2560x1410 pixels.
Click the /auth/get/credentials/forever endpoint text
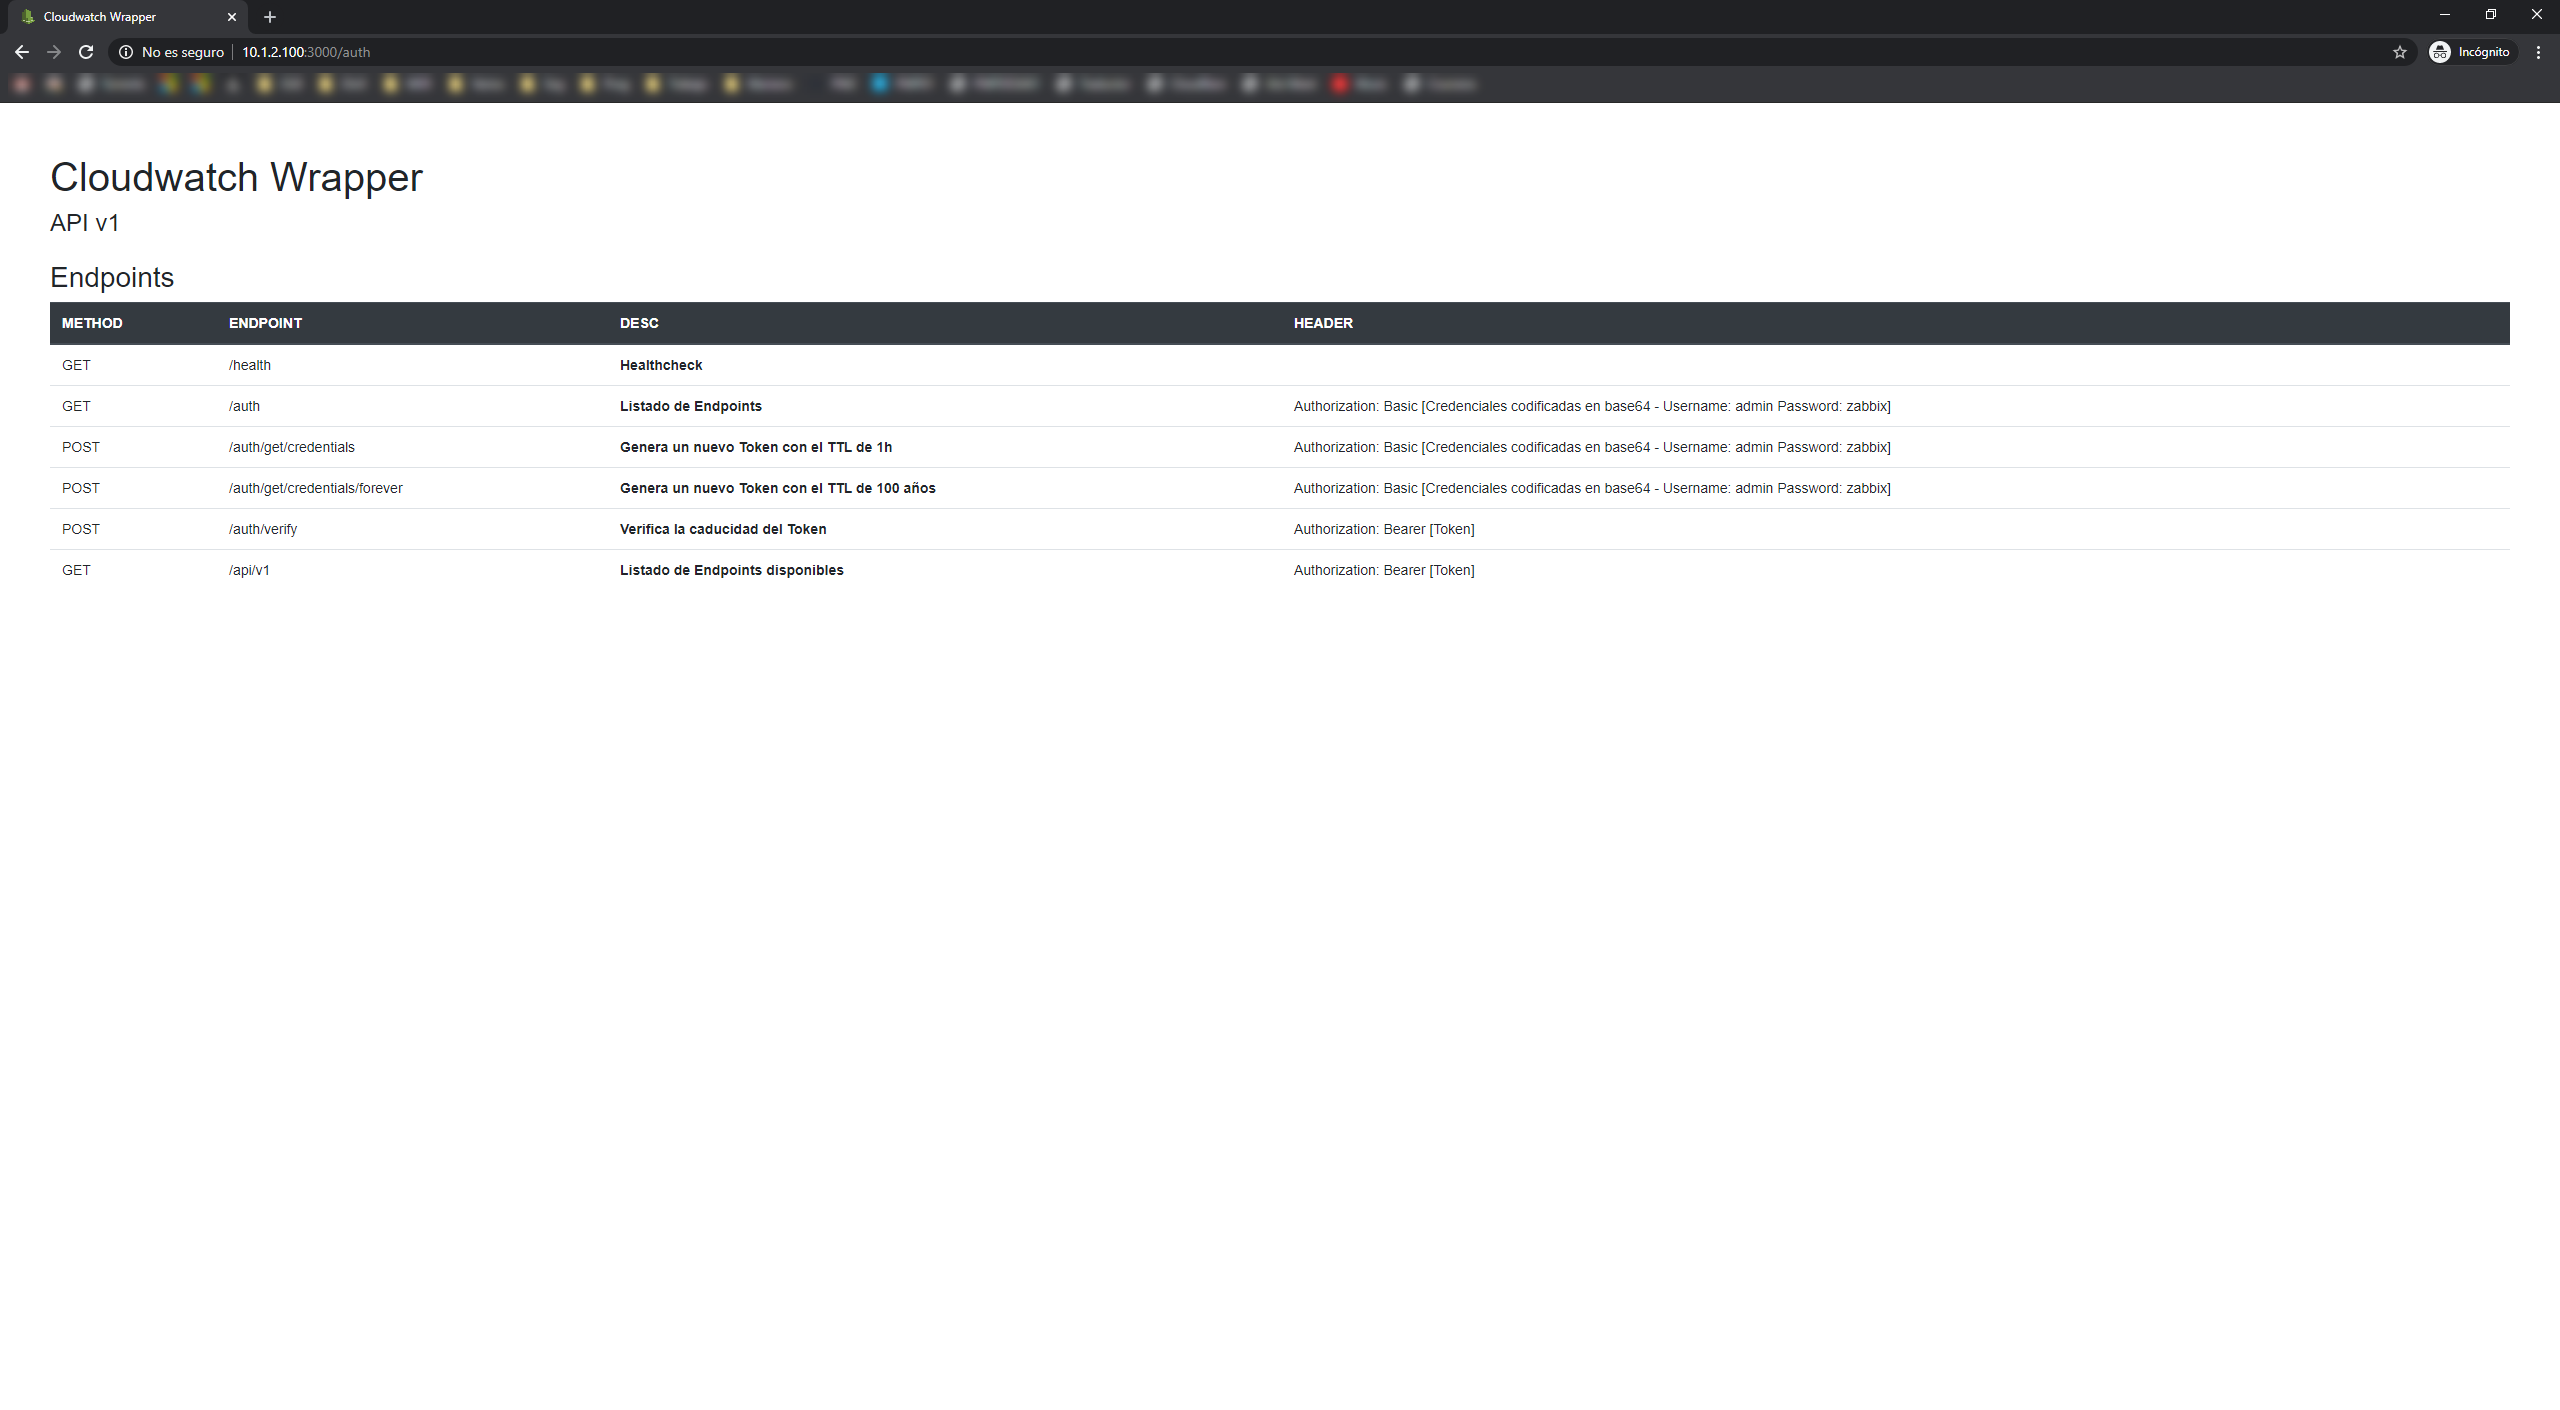tap(315, 488)
